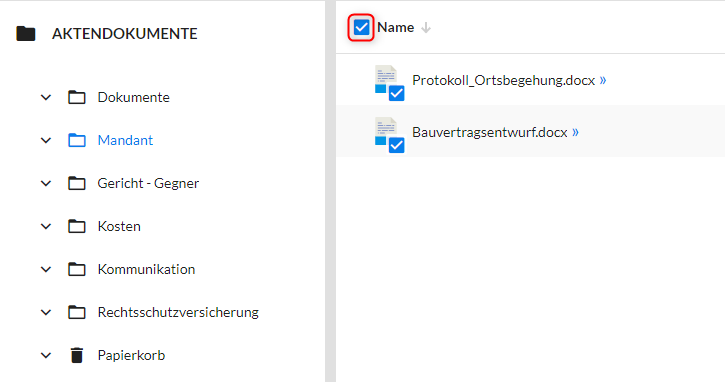Click the vertical divider between the panels
Image resolution: width=725 pixels, height=382 pixels.
(x=330, y=191)
